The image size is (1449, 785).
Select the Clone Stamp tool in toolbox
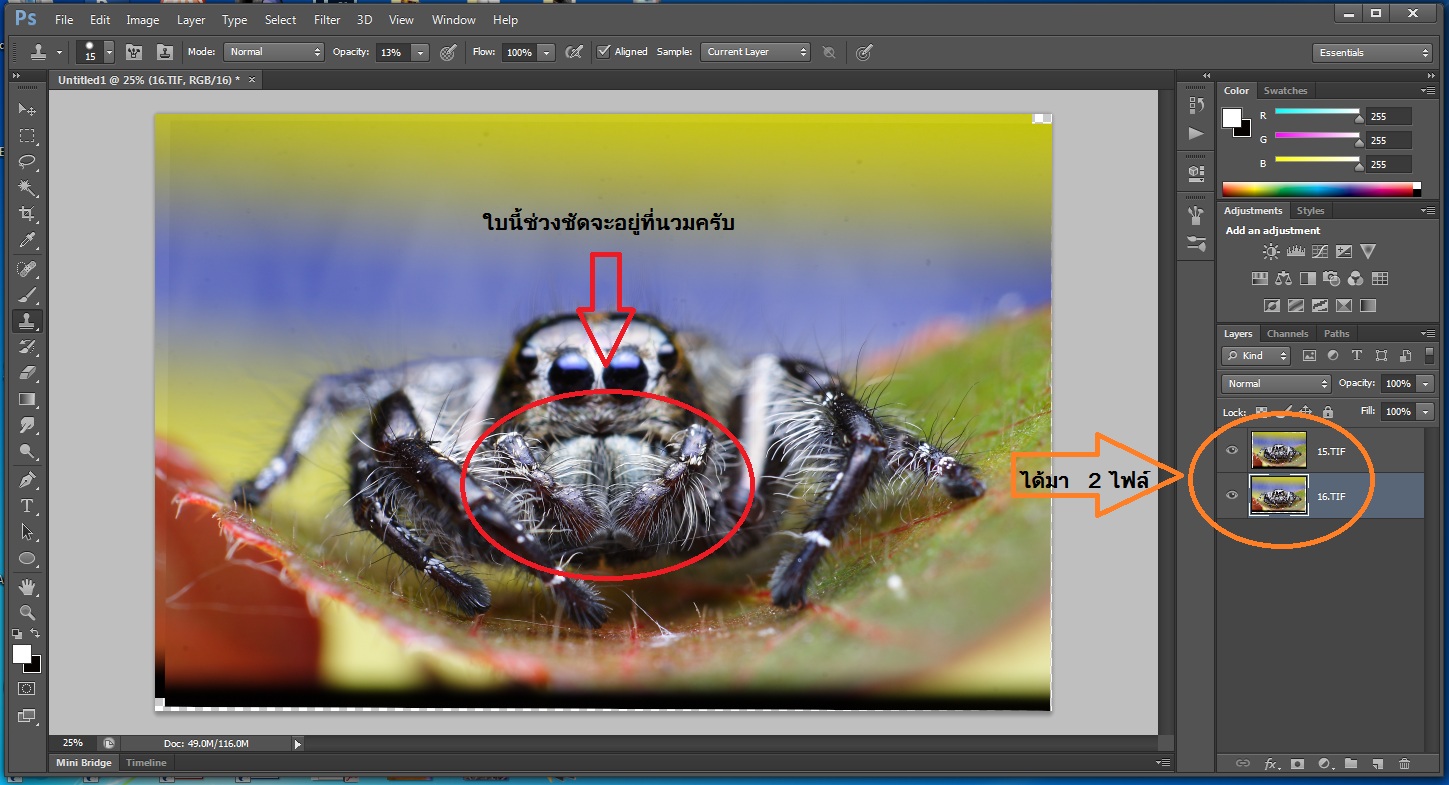[28, 321]
